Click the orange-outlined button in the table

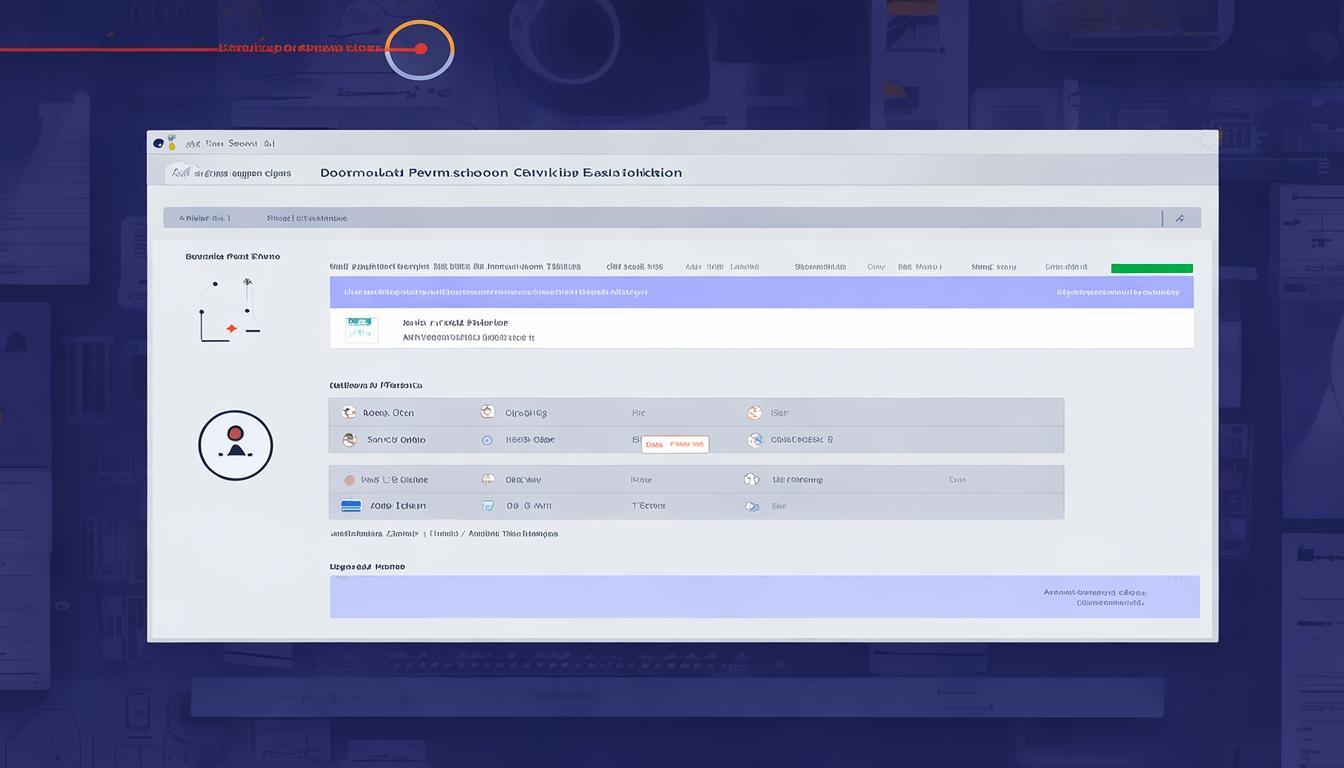(x=675, y=444)
